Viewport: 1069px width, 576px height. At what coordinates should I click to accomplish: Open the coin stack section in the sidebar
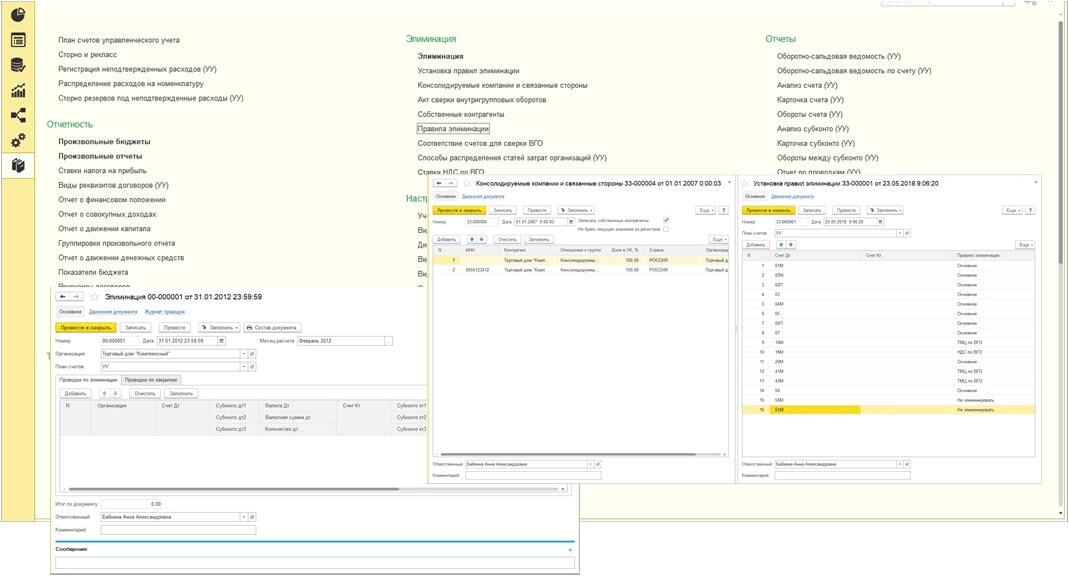(x=18, y=65)
